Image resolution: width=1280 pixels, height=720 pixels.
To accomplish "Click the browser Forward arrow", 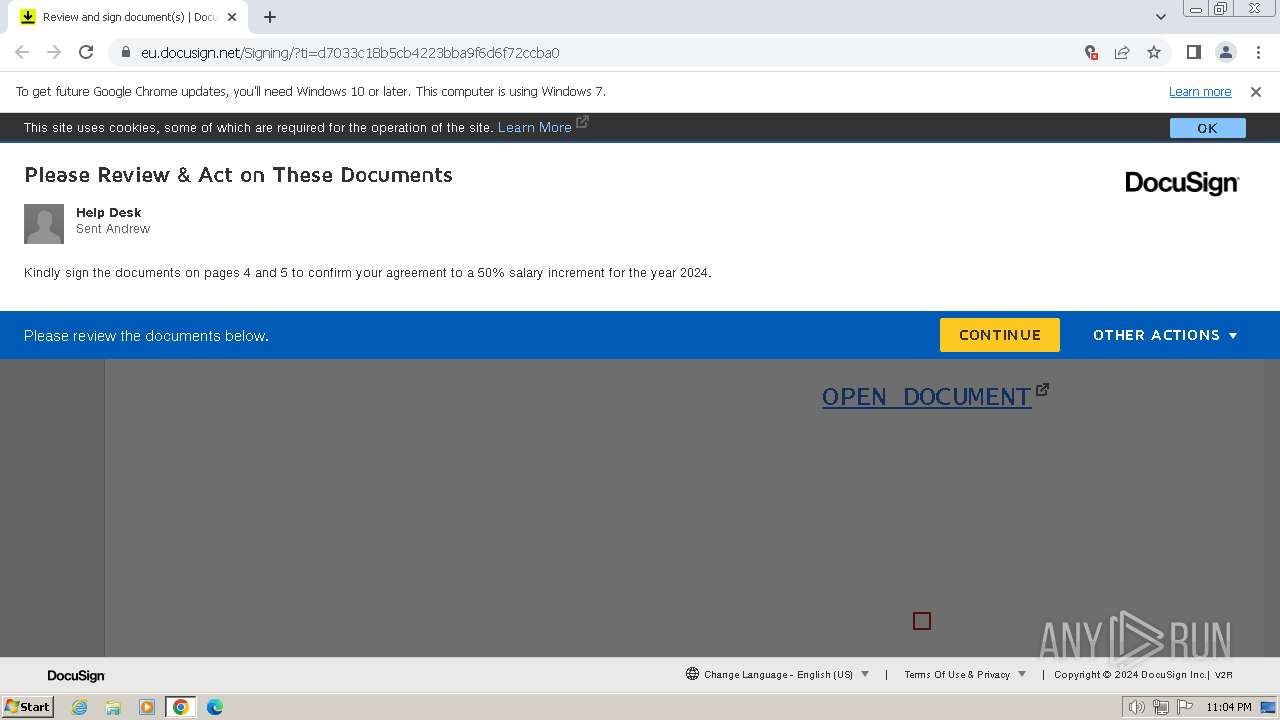I will pyautogui.click(x=54, y=52).
